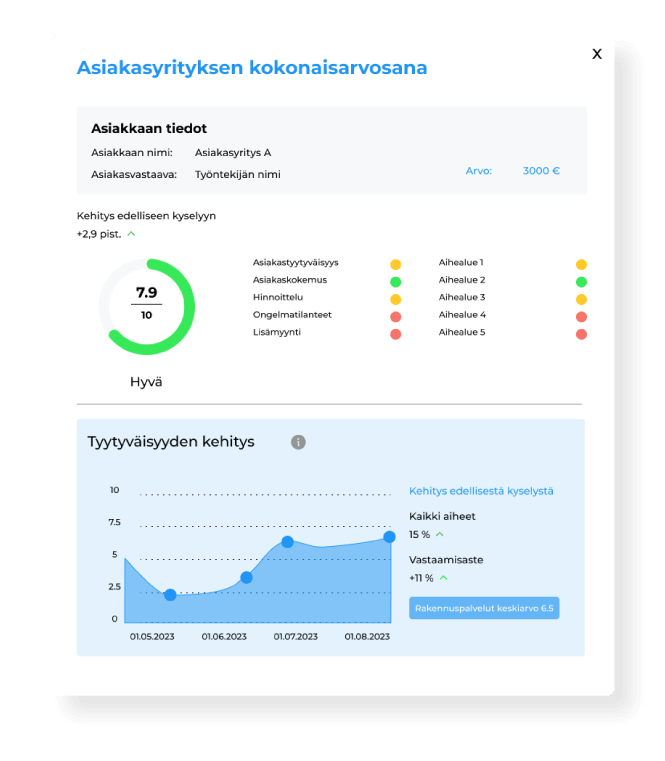
Task: Click the Työntekijän nimi value
Action: 238,175
